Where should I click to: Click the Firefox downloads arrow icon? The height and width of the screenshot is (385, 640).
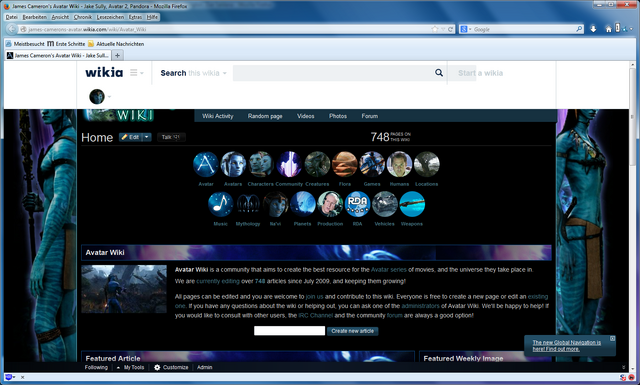pos(593,29)
